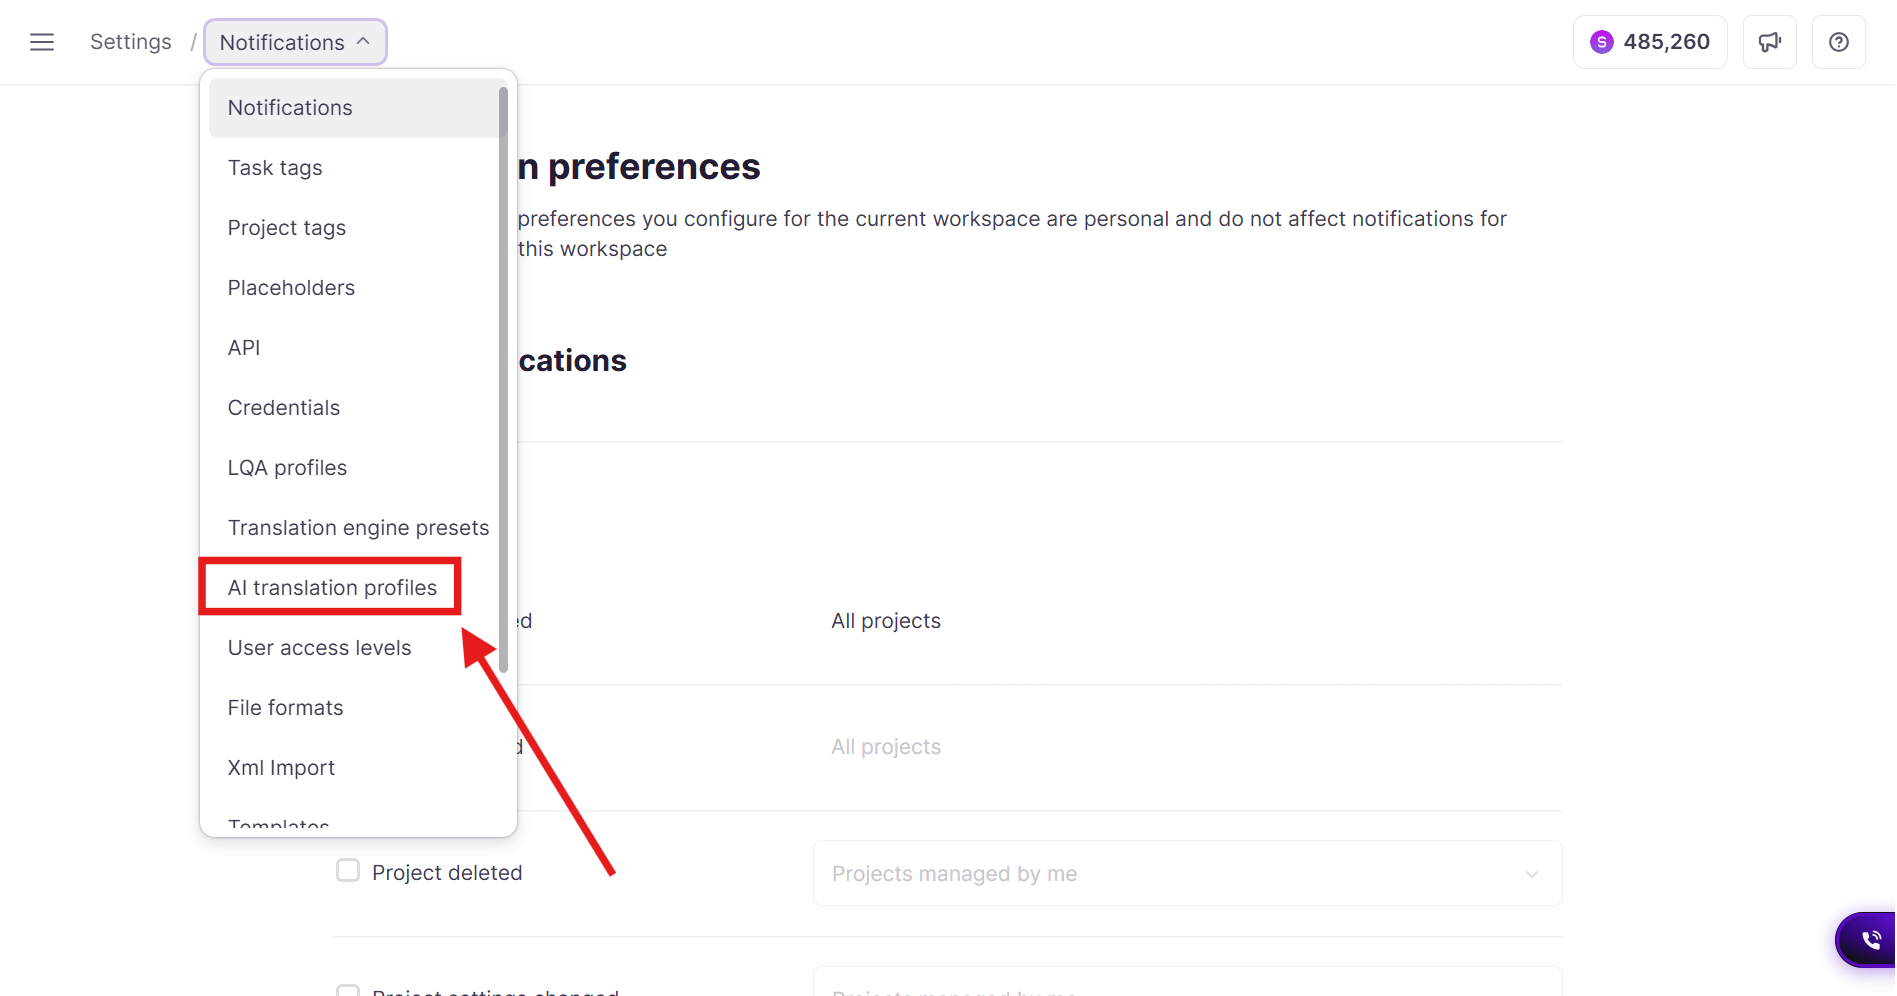Open the phone call support widget

pos(1869,940)
